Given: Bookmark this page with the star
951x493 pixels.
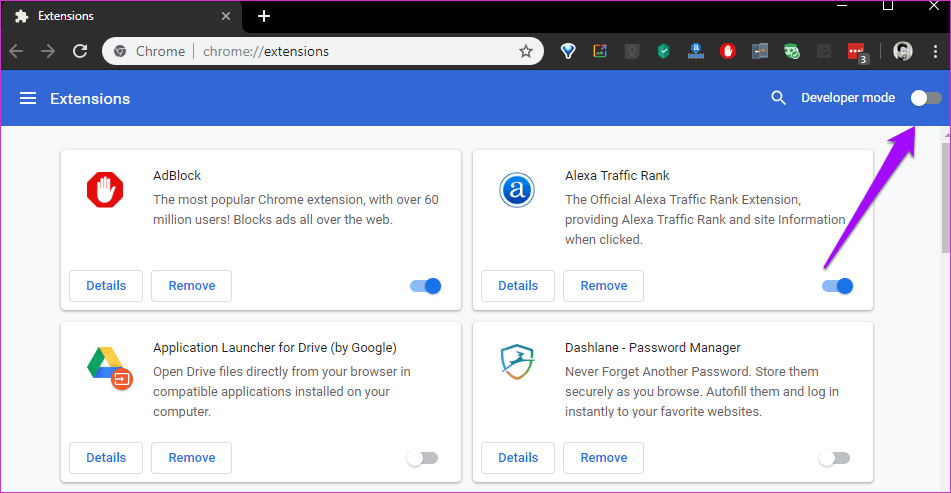Looking at the screenshot, I should coord(526,52).
